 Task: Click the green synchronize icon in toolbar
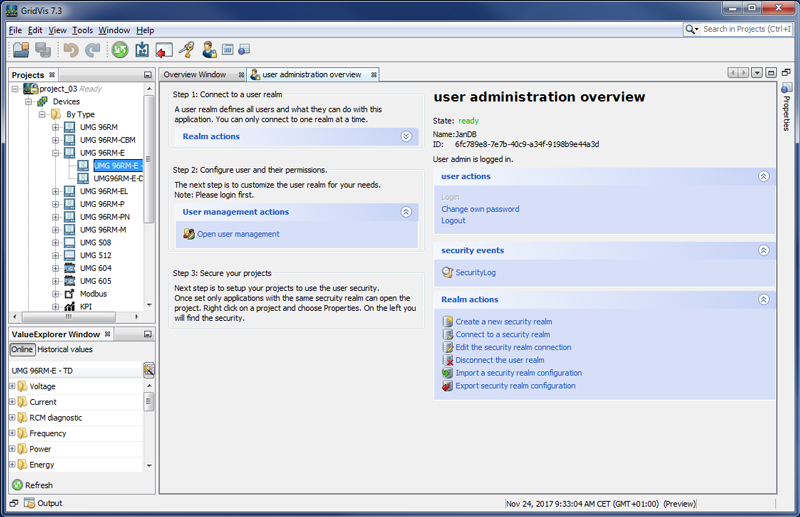point(120,49)
